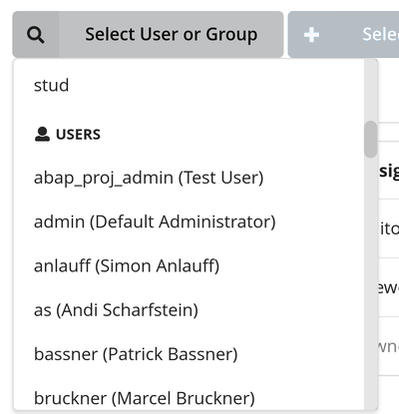Pick anlauff (Simon Anlauff) from the list
The image size is (399, 414).
[x=189, y=266]
